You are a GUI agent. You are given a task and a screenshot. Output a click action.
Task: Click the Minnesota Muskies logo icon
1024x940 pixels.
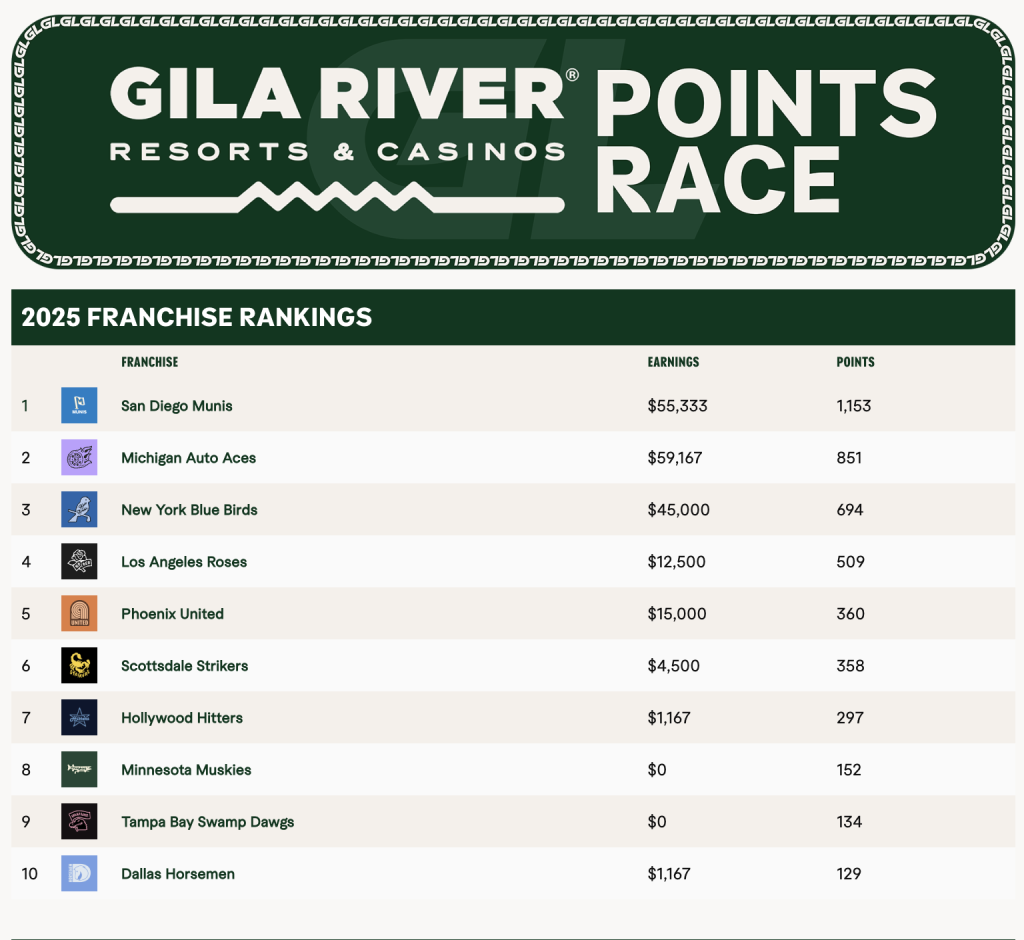tap(79, 769)
